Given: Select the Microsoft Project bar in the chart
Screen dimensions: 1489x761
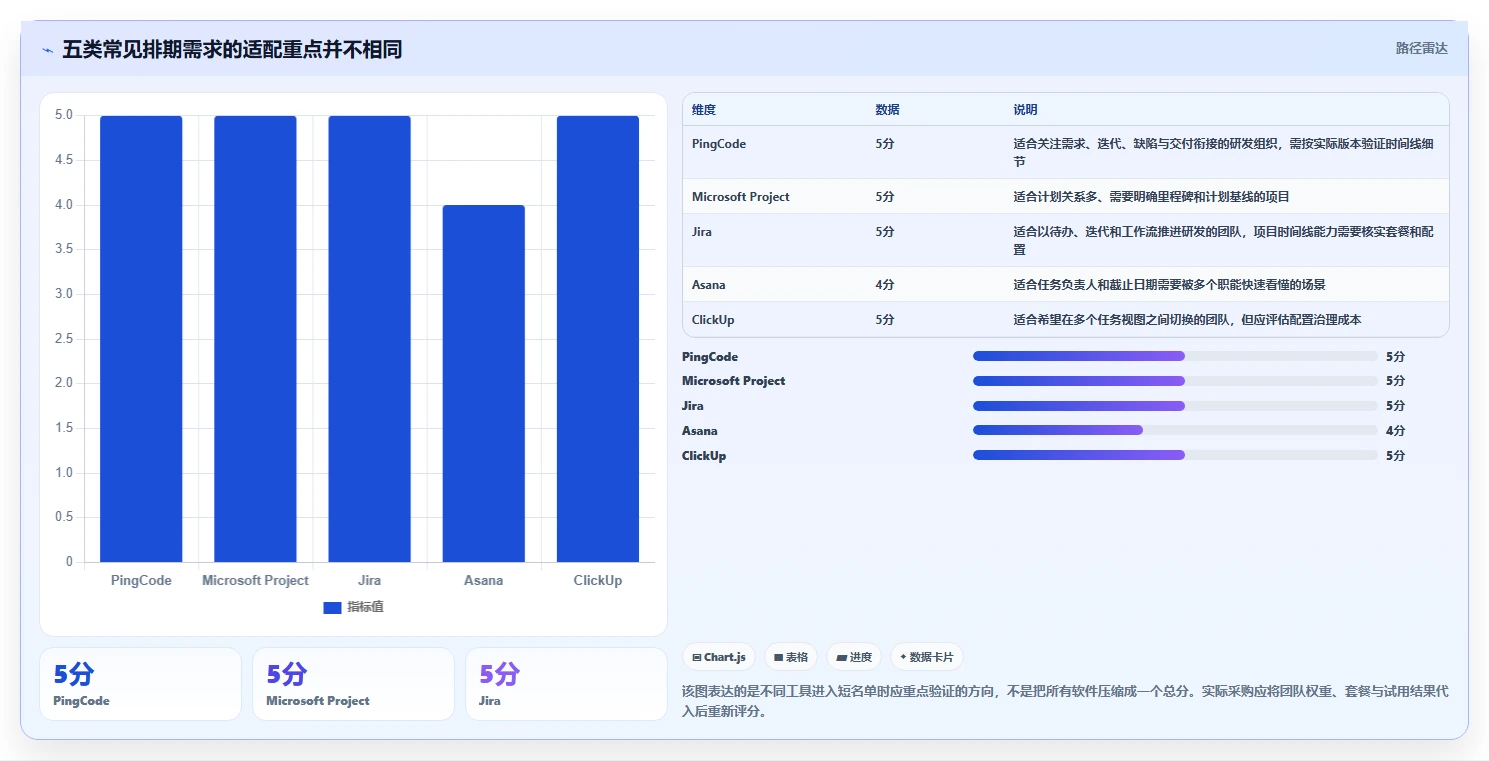Looking at the screenshot, I should (x=255, y=339).
